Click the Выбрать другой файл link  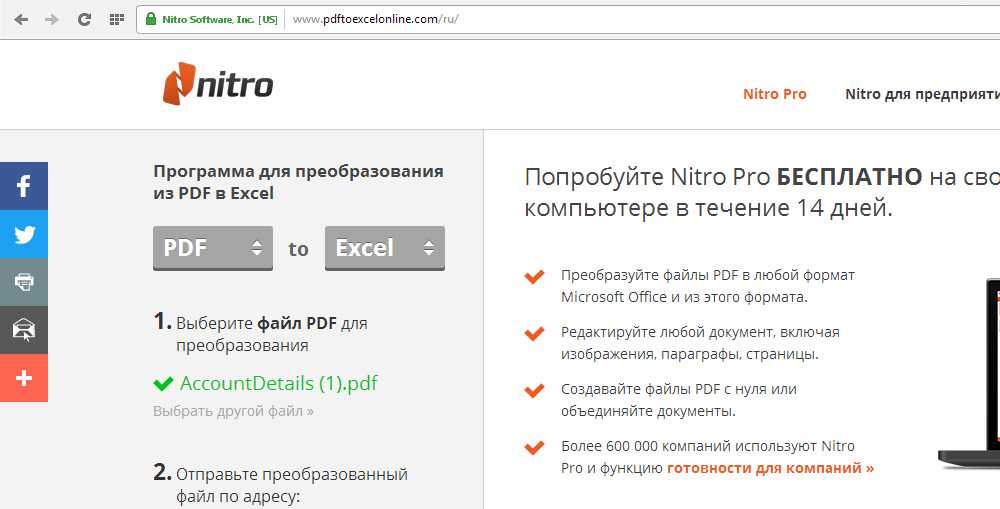tap(233, 411)
